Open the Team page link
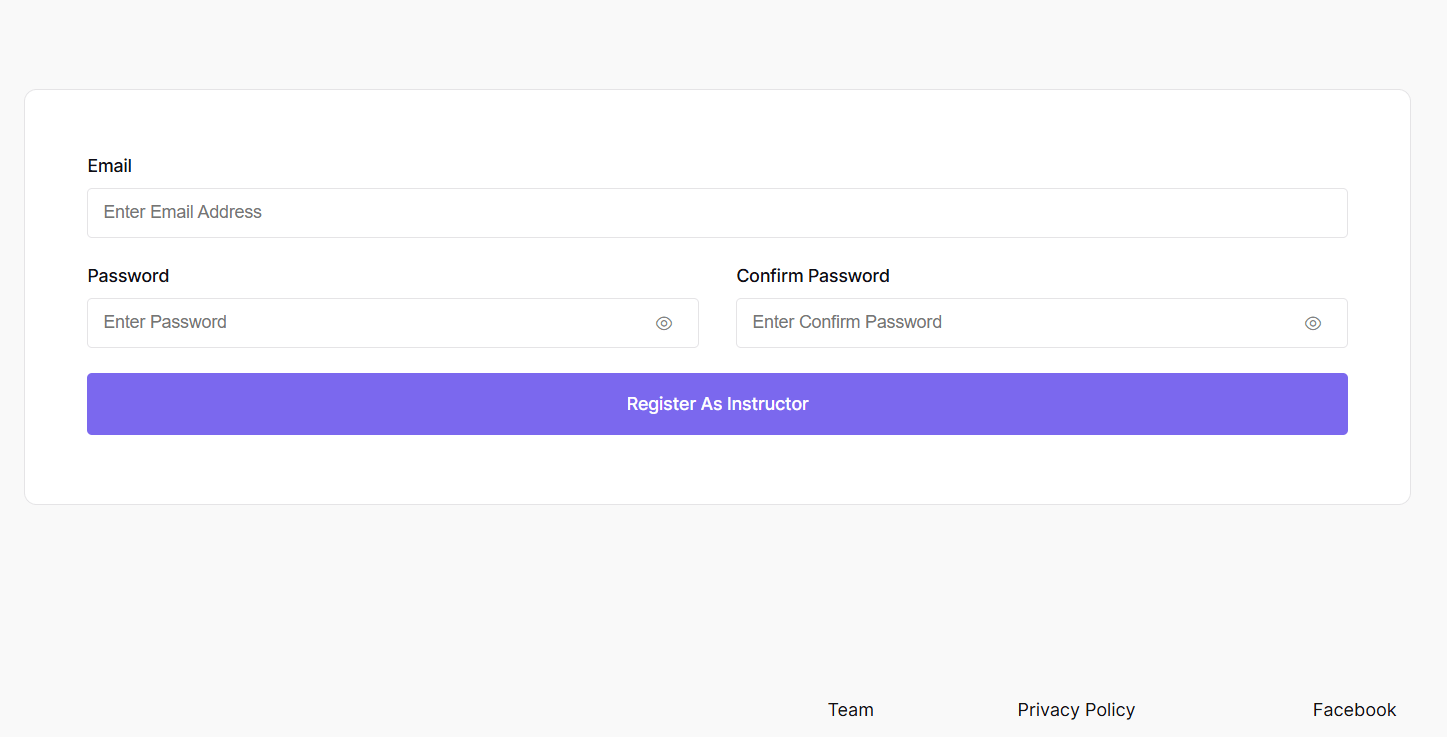This screenshot has height=737, width=1447. point(850,709)
